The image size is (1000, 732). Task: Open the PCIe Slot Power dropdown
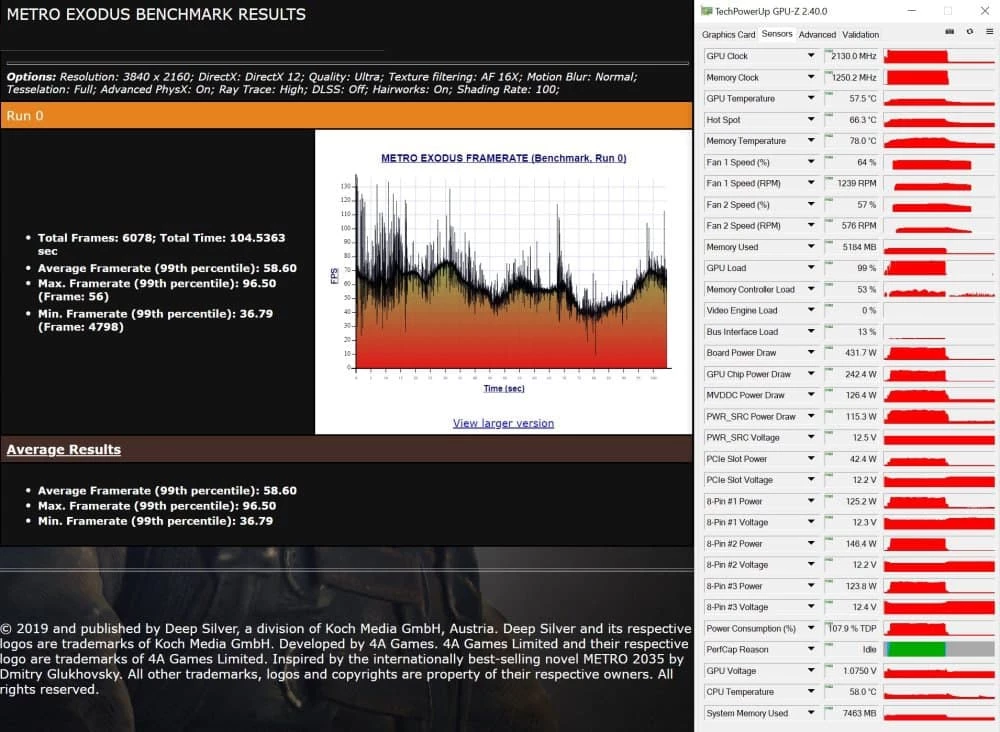pos(811,458)
